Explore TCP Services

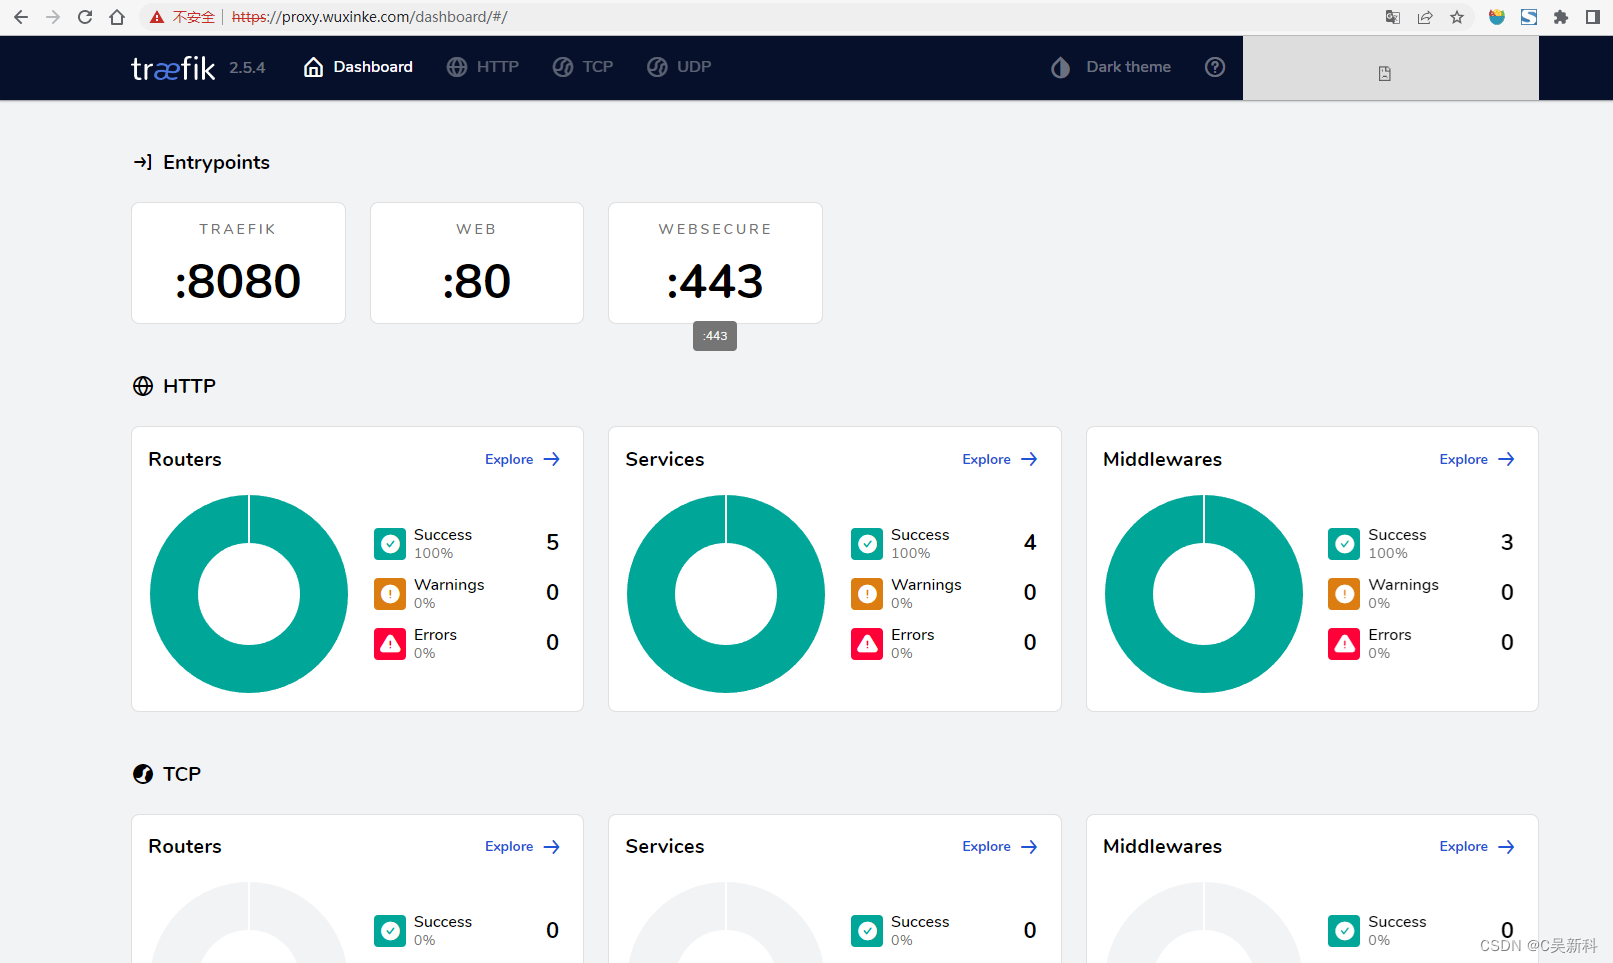tap(1000, 846)
